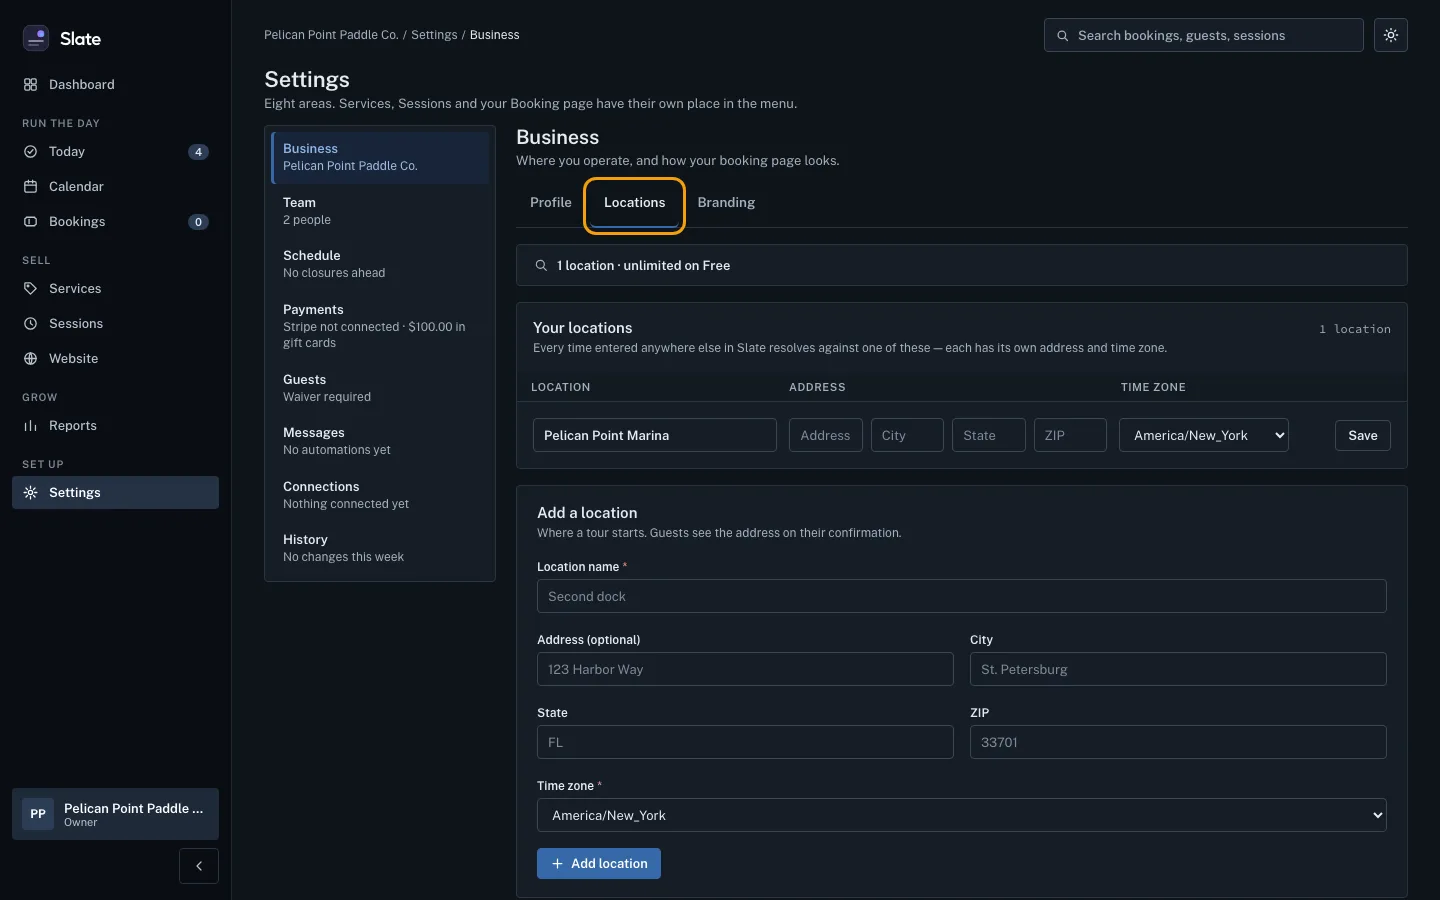1440x900 pixels.
Task: Save the Pelican Point Marina location row
Action: pos(1363,435)
